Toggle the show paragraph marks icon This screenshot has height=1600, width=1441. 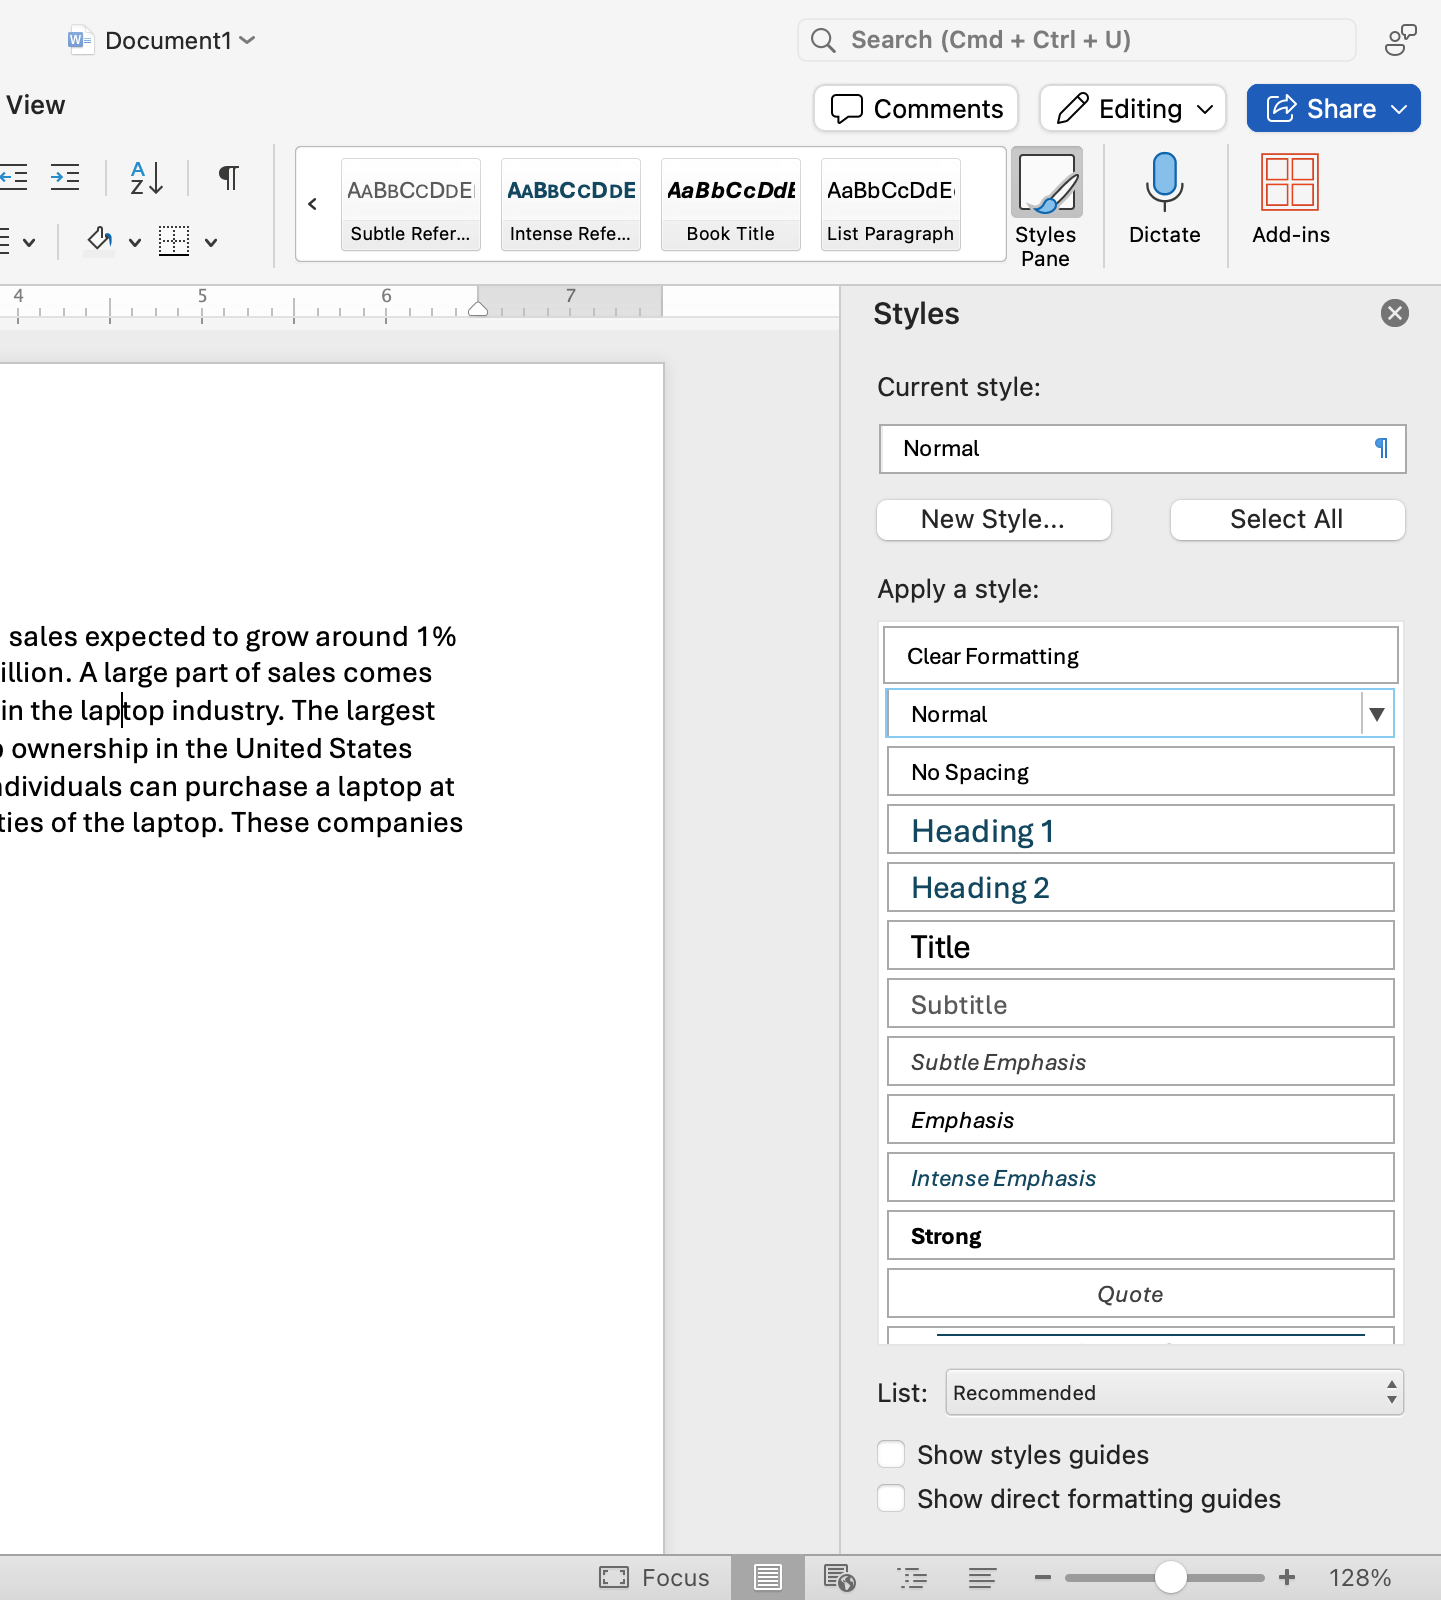[x=229, y=178]
